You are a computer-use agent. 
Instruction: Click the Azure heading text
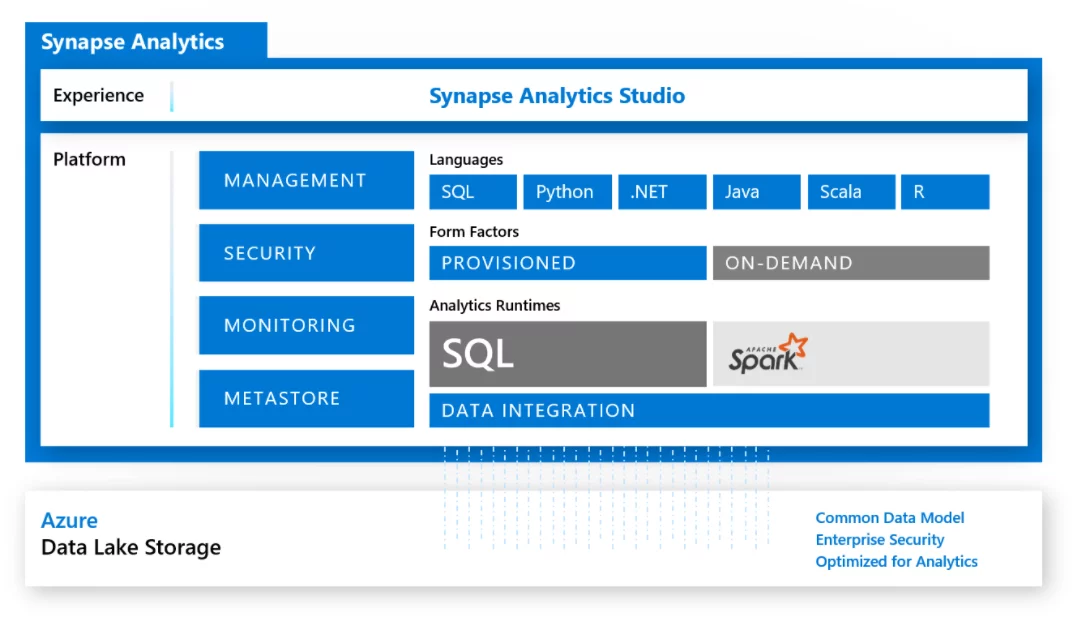click(x=69, y=520)
